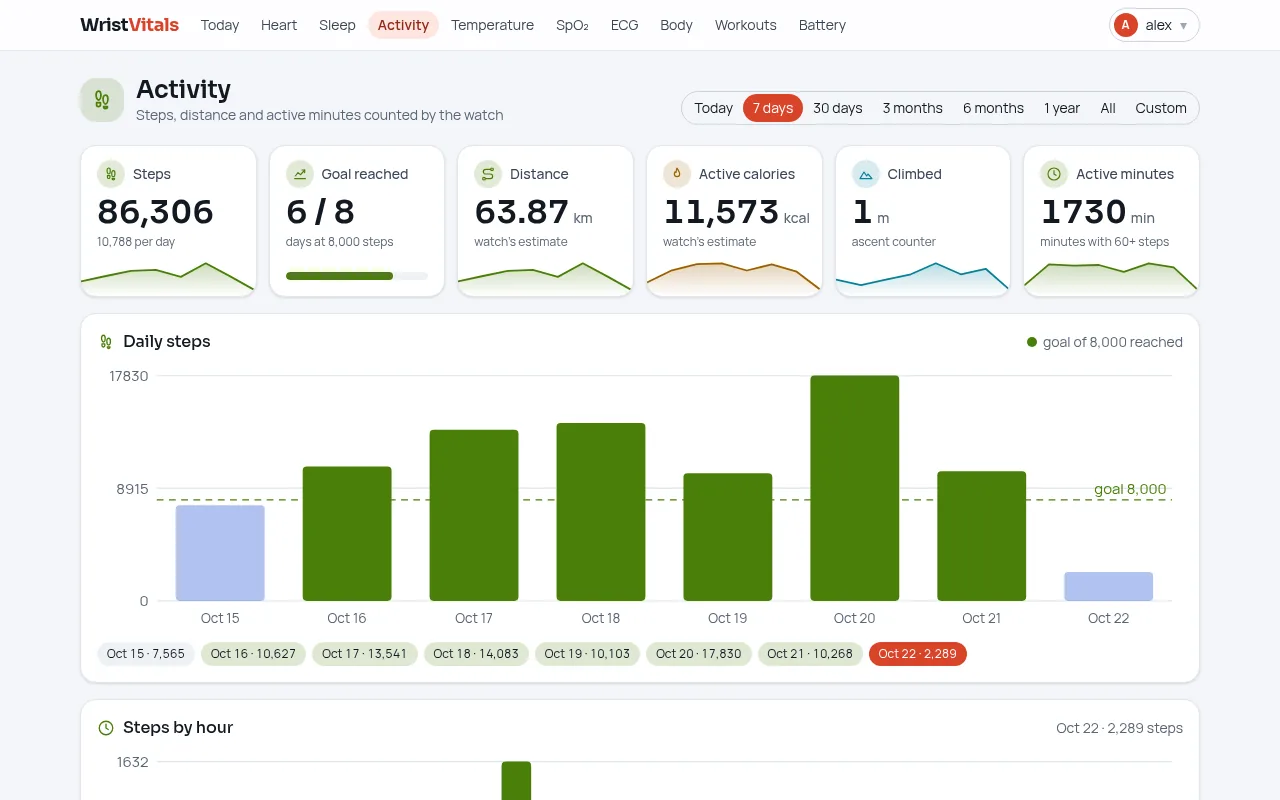Select the Oct 15 · 7,565 chip
Screen dimensions: 1280x800
[x=146, y=654]
